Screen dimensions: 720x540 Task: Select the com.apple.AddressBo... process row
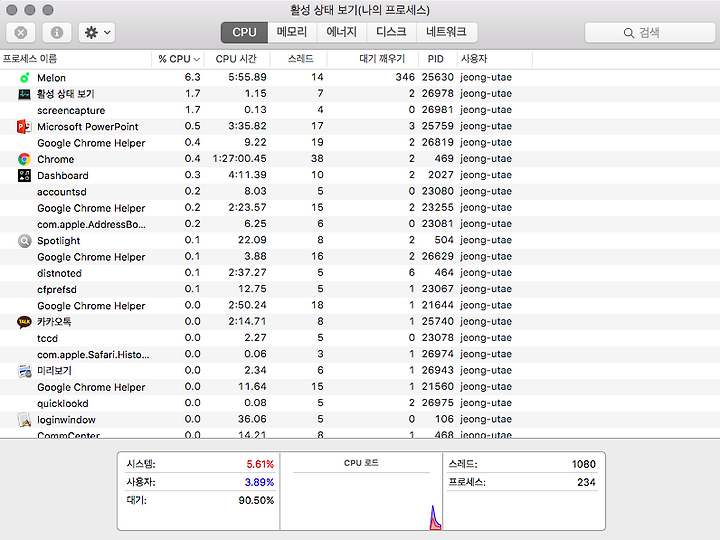point(360,224)
